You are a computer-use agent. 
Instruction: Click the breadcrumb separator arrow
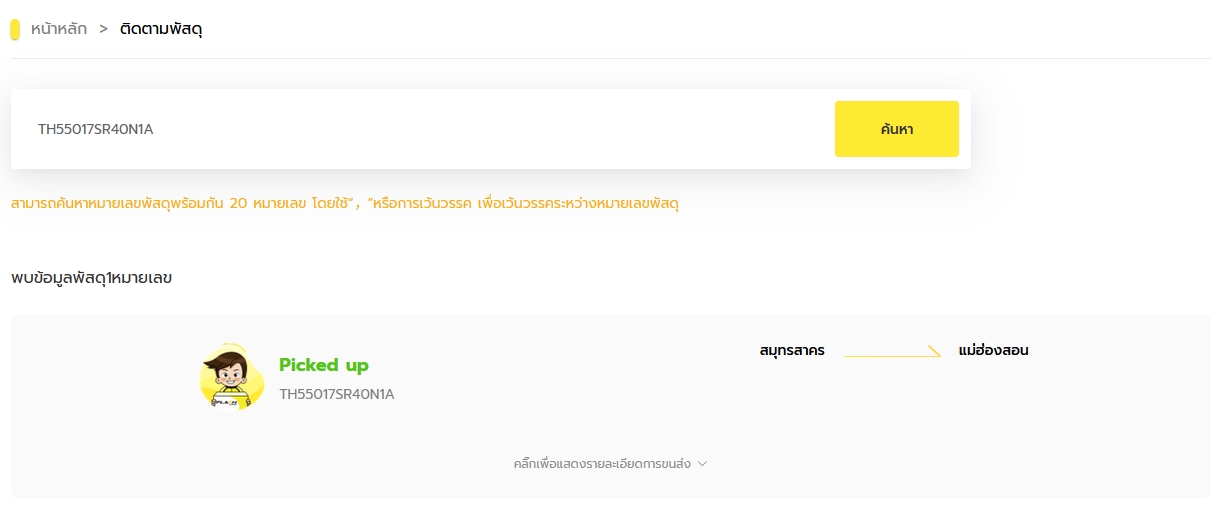pyautogui.click(x=103, y=29)
